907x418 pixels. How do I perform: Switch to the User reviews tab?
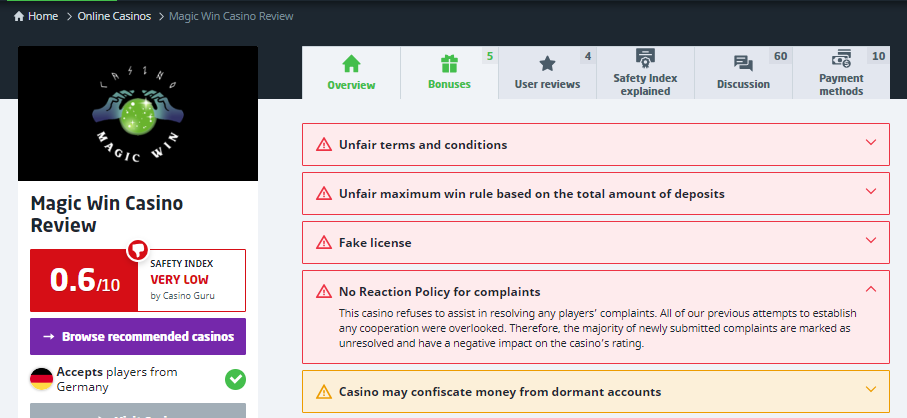point(547,84)
